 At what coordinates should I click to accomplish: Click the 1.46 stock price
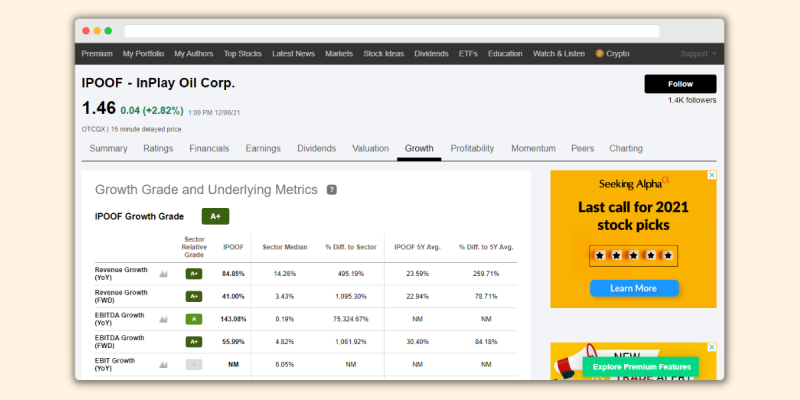99,108
